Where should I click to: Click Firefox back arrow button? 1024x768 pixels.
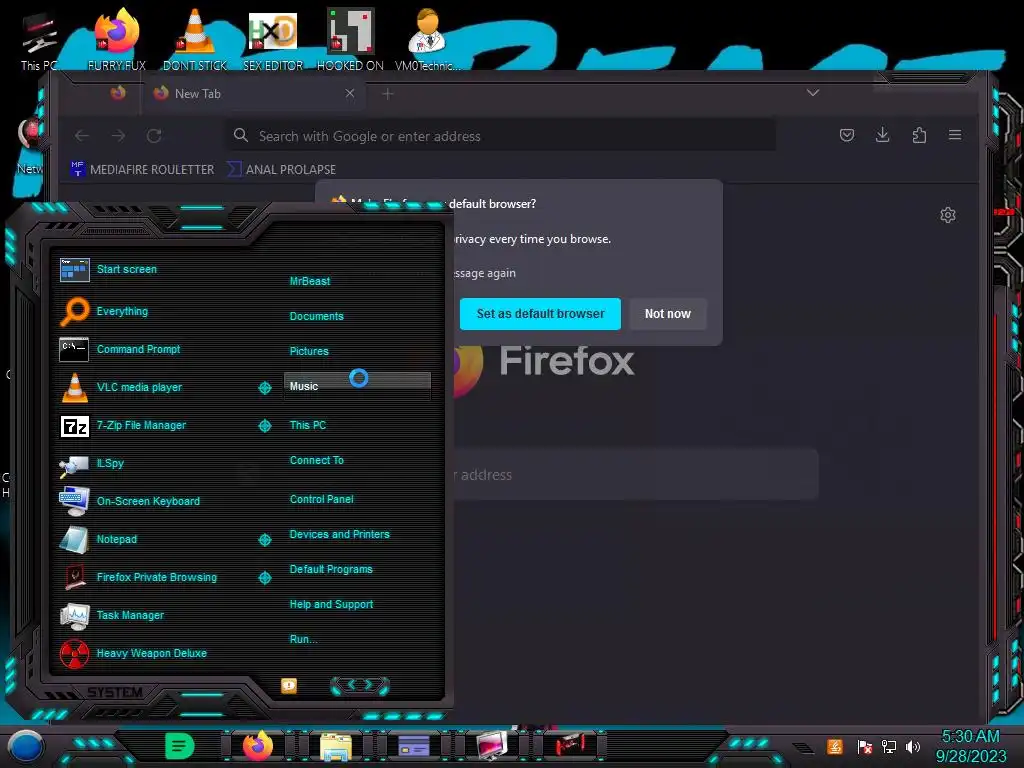tap(82, 136)
